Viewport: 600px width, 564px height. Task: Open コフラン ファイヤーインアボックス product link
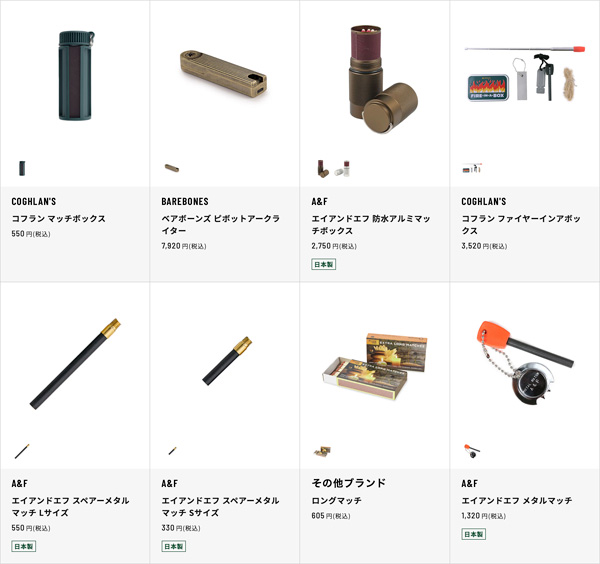pyautogui.click(x=521, y=225)
